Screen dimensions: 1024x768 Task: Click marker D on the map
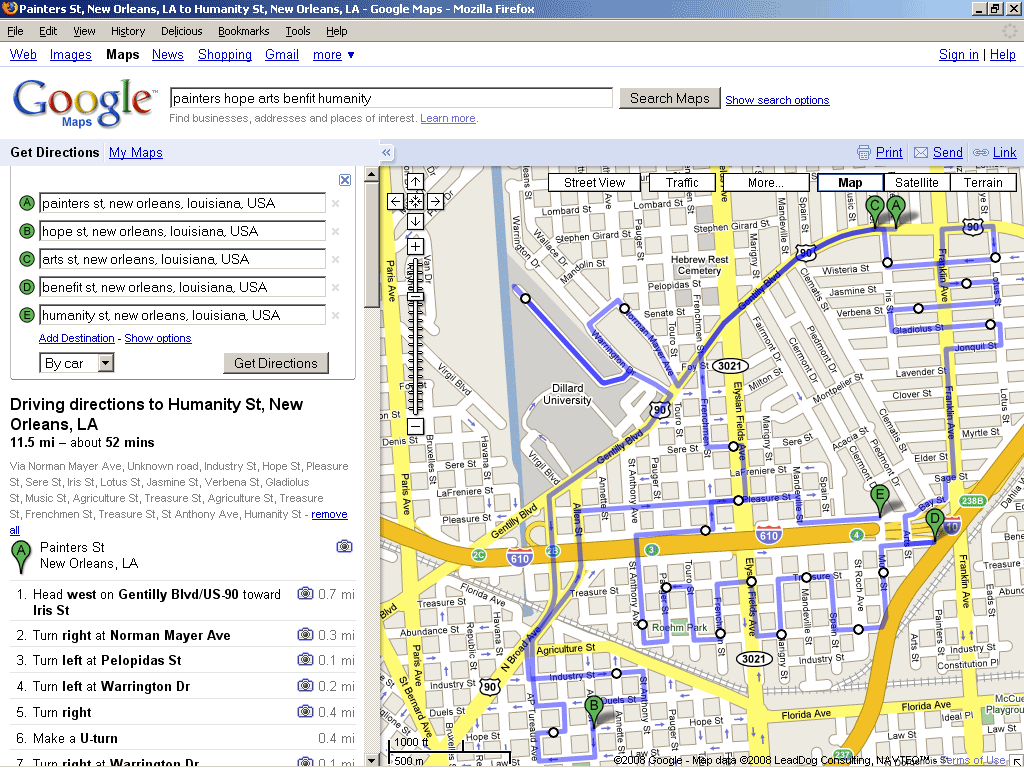click(x=935, y=526)
